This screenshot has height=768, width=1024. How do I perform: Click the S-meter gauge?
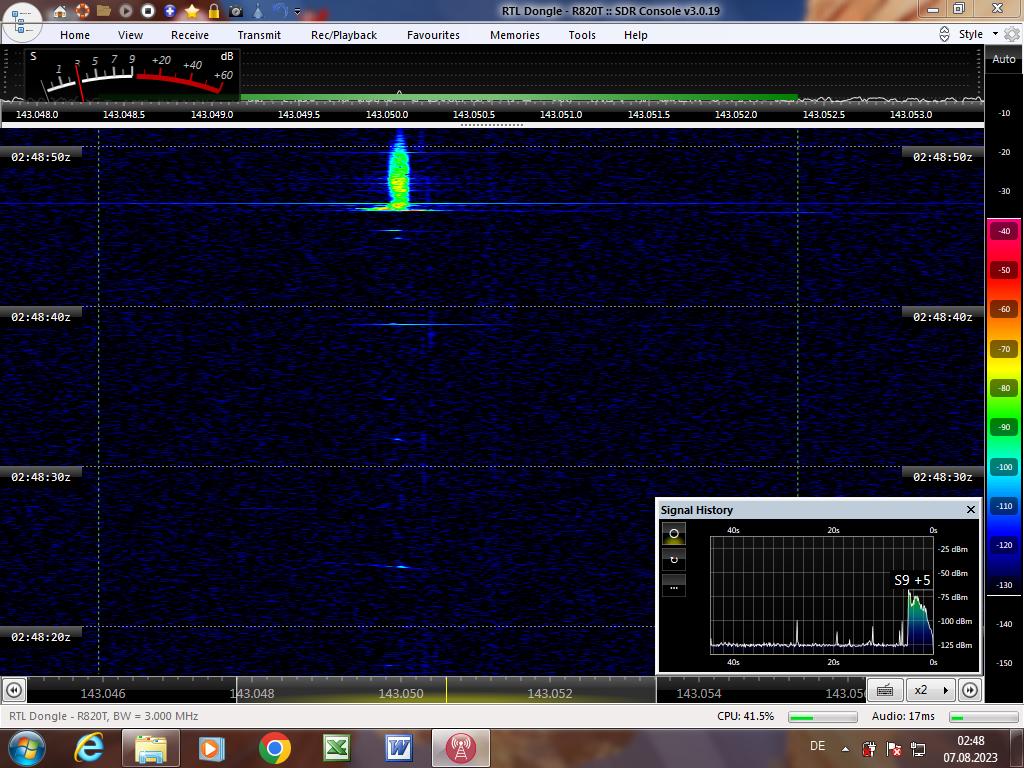(x=133, y=75)
